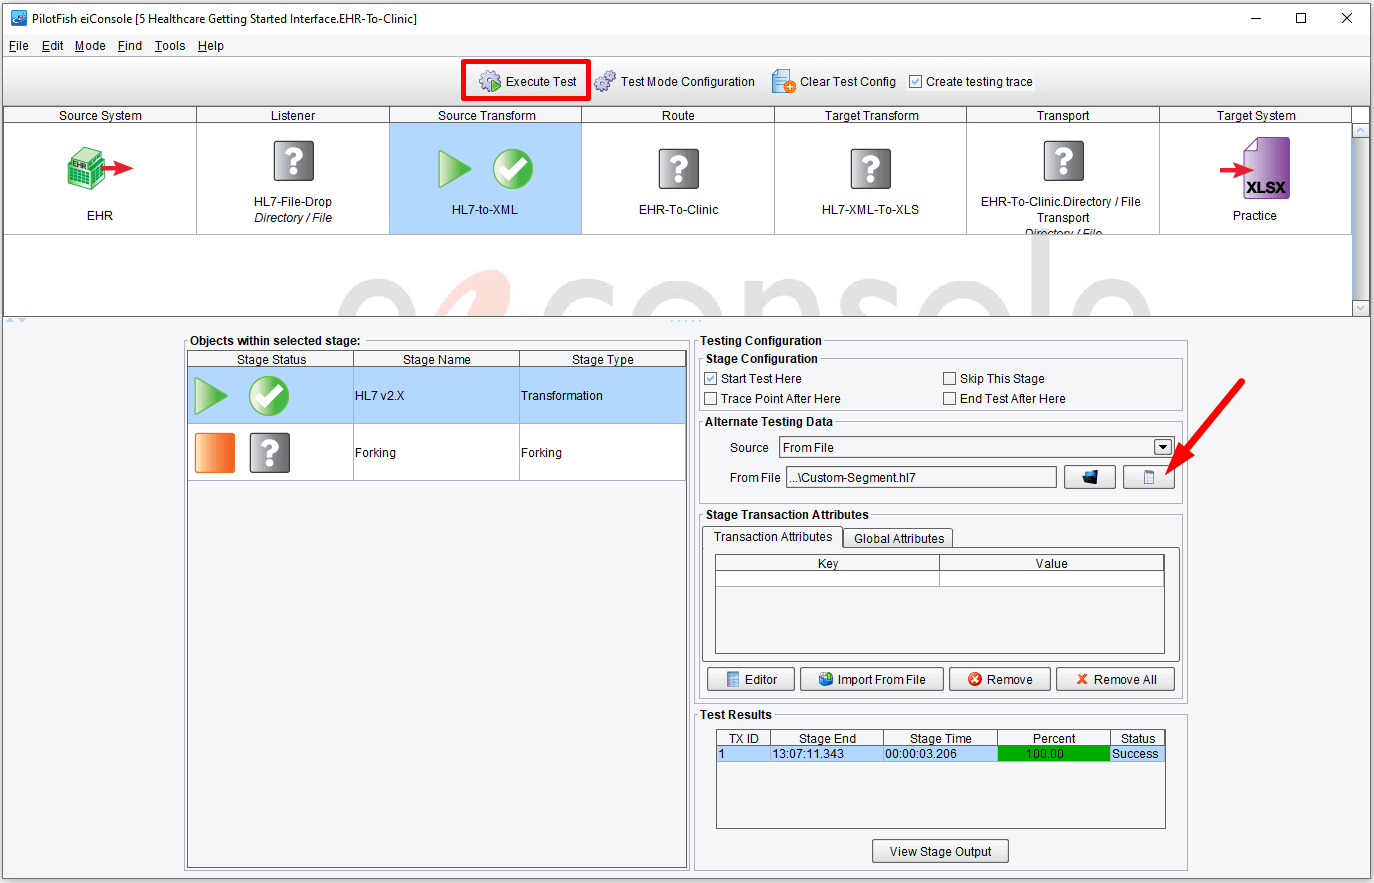Click the Stage Name column header
This screenshot has width=1374, height=883.
pos(437,359)
